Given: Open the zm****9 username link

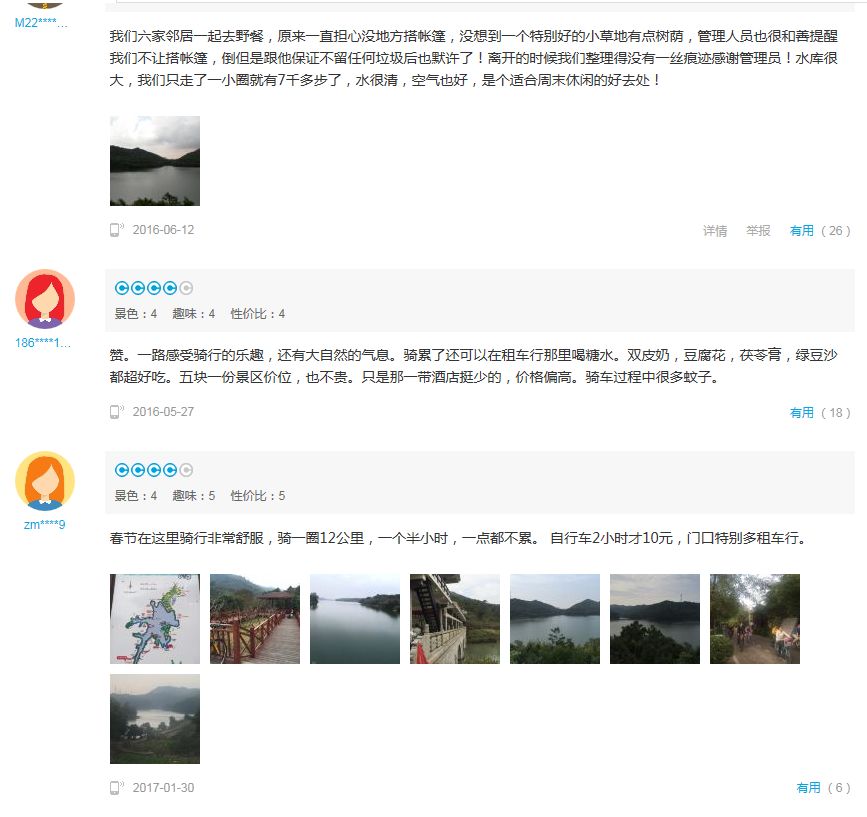Looking at the screenshot, I should tap(44, 525).
